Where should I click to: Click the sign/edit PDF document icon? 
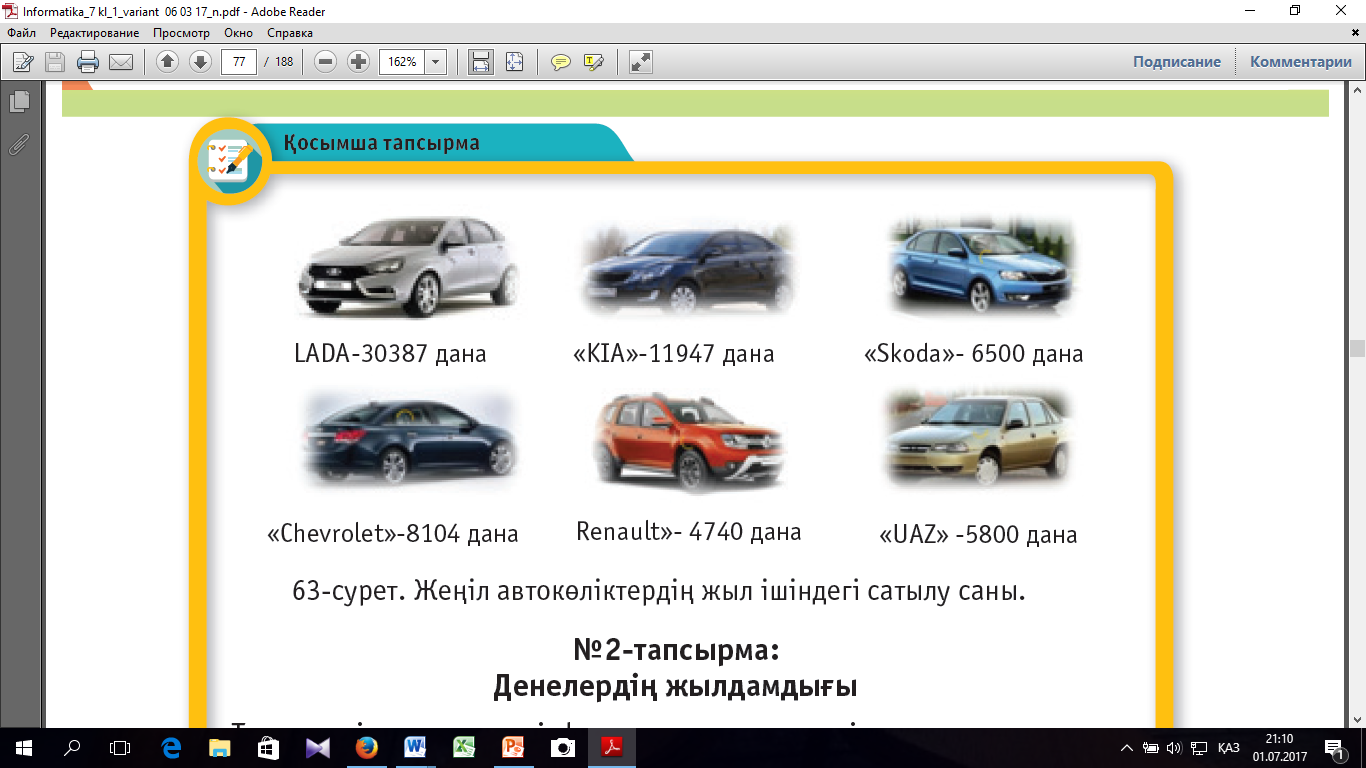pos(22,62)
